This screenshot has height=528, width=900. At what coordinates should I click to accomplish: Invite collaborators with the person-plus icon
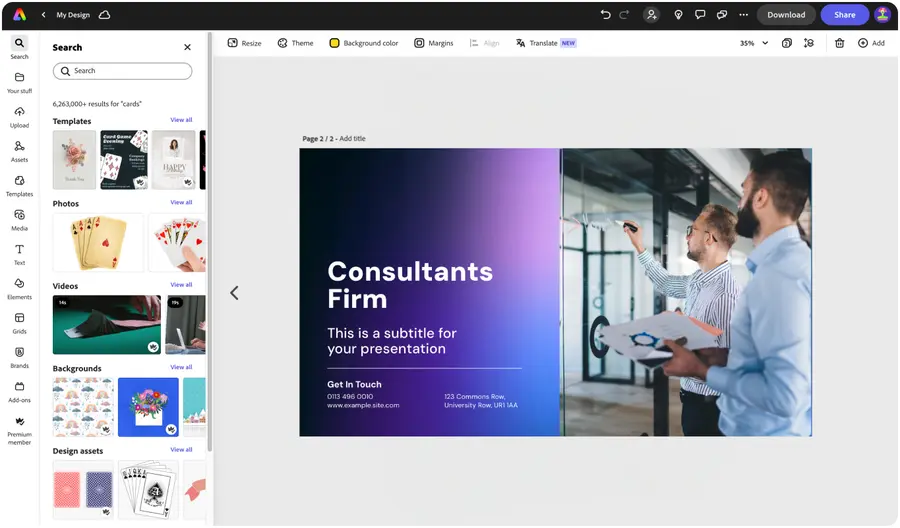pyautogui.click(x=651, y=15)
